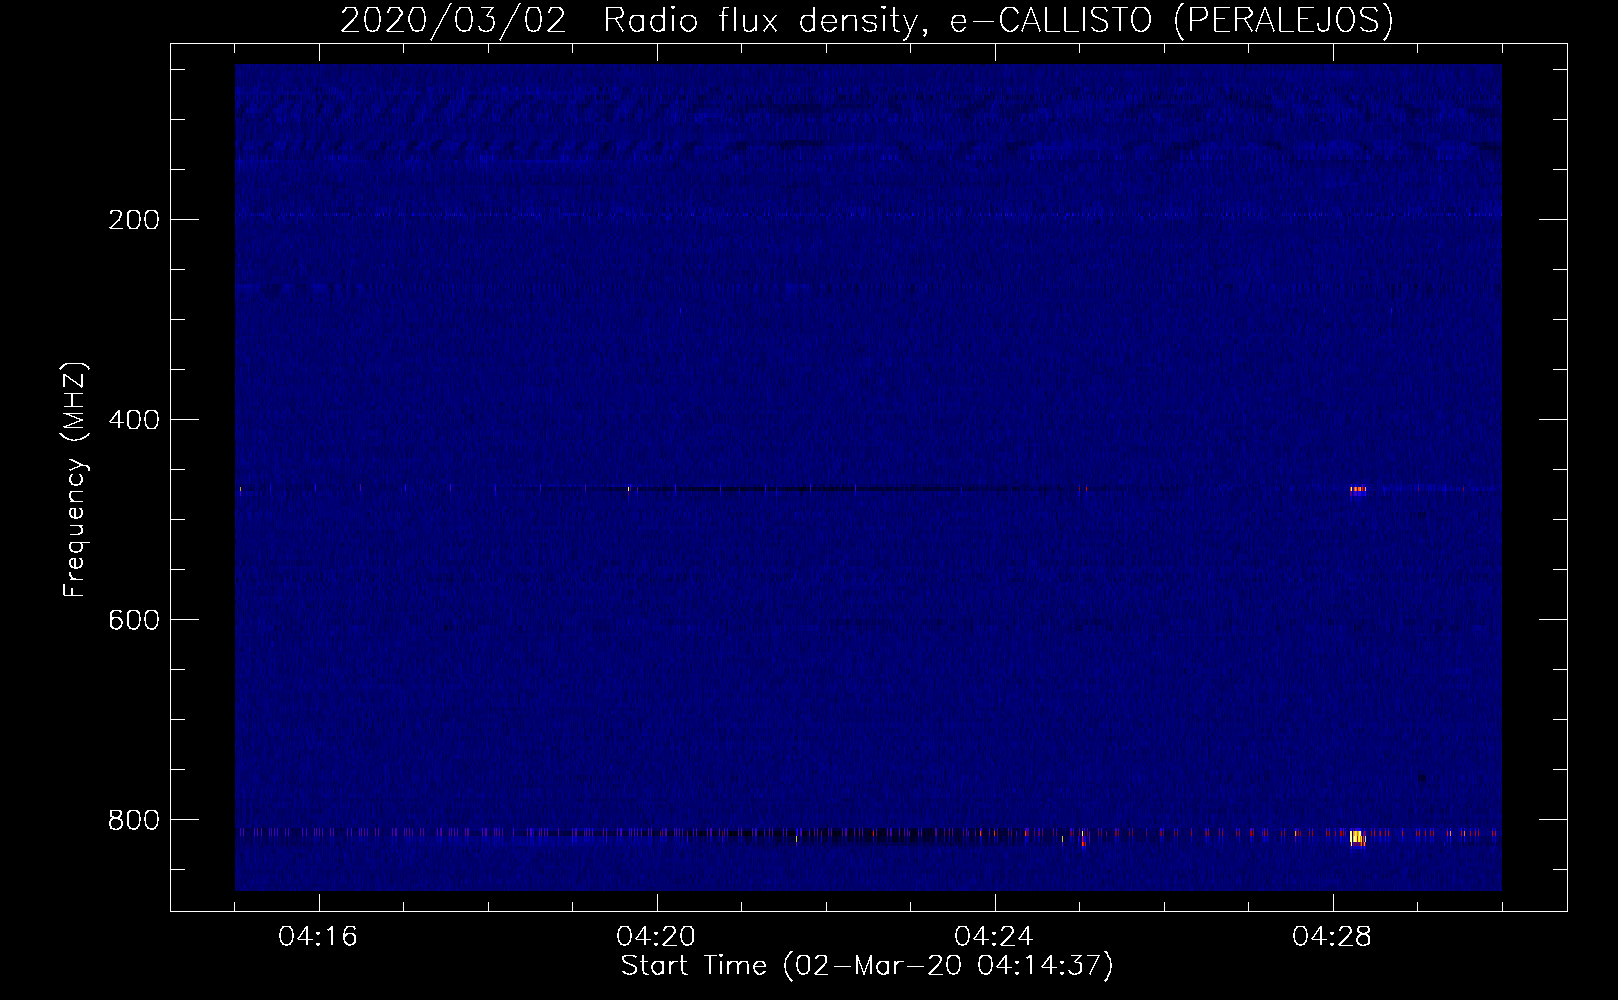Viewport: 1618px width, 1000px height.
Task: Click the 800 frequency tick label
Action: click(x=134, y=820)
